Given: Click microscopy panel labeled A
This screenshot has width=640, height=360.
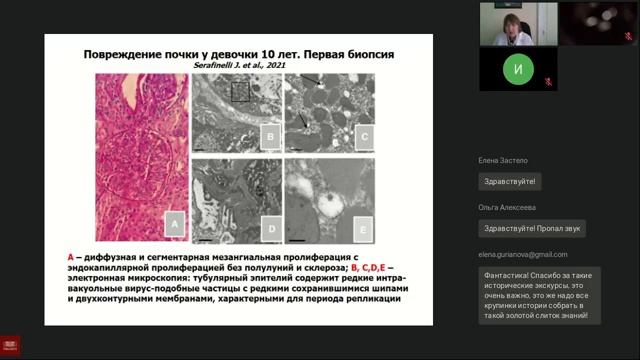Looking at the screenshot, I should [142, 158].
